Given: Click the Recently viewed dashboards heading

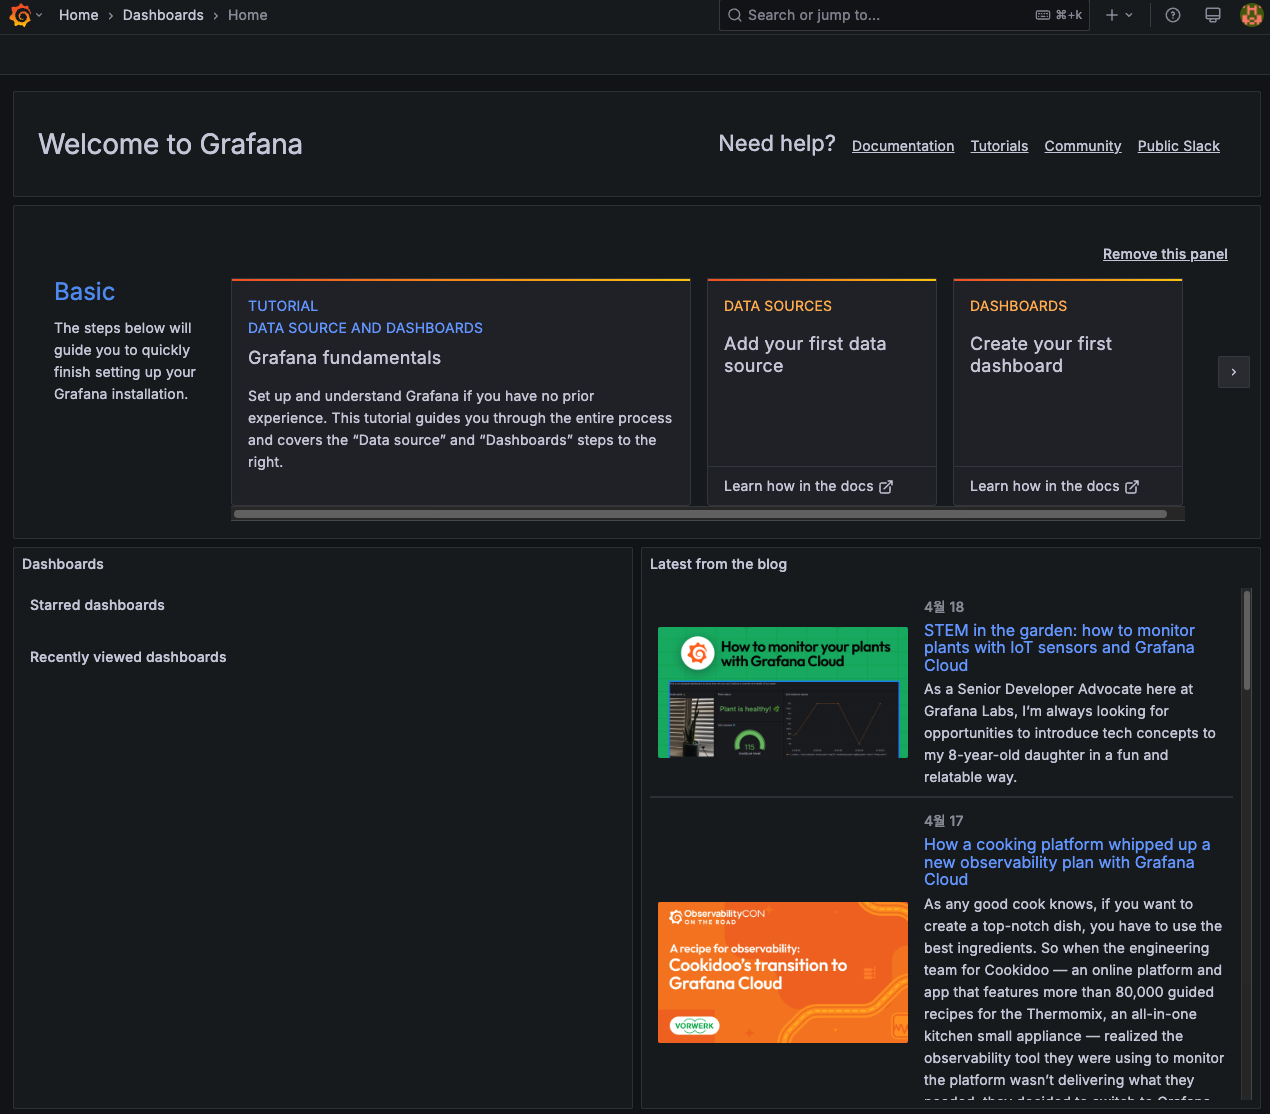Looking at the screenshot, I should point(128,657).
